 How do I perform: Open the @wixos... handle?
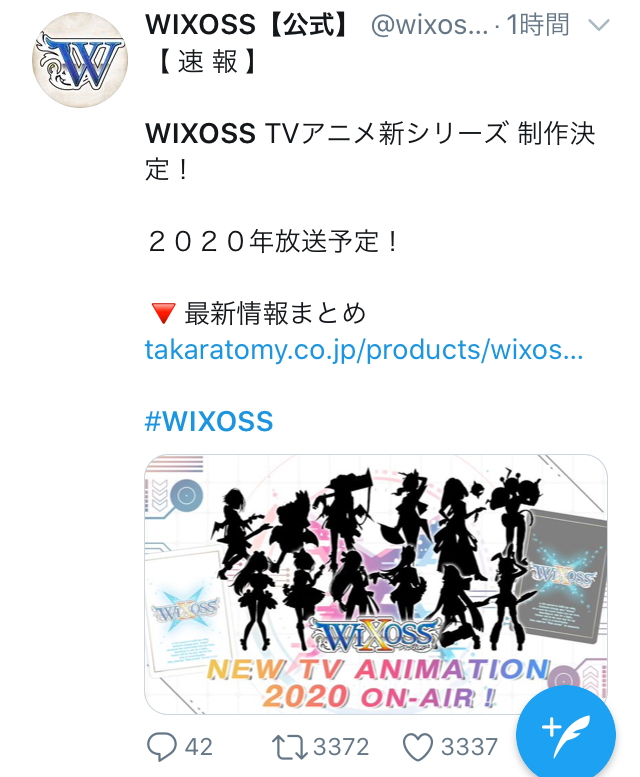[x=429, y=25]
